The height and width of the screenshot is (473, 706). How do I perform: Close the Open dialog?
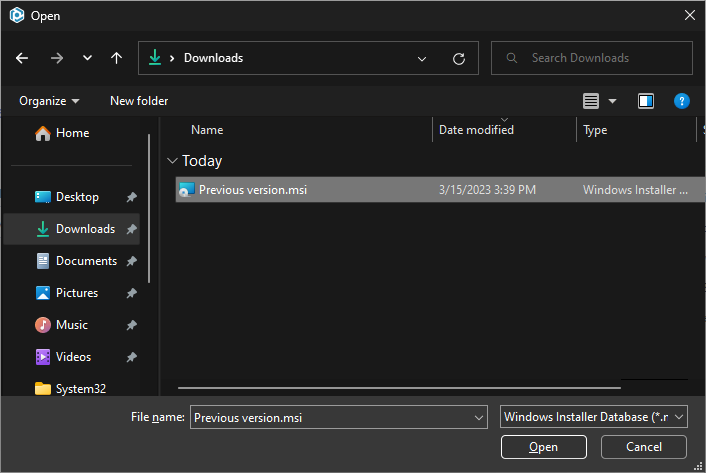(x=689, y=15)
